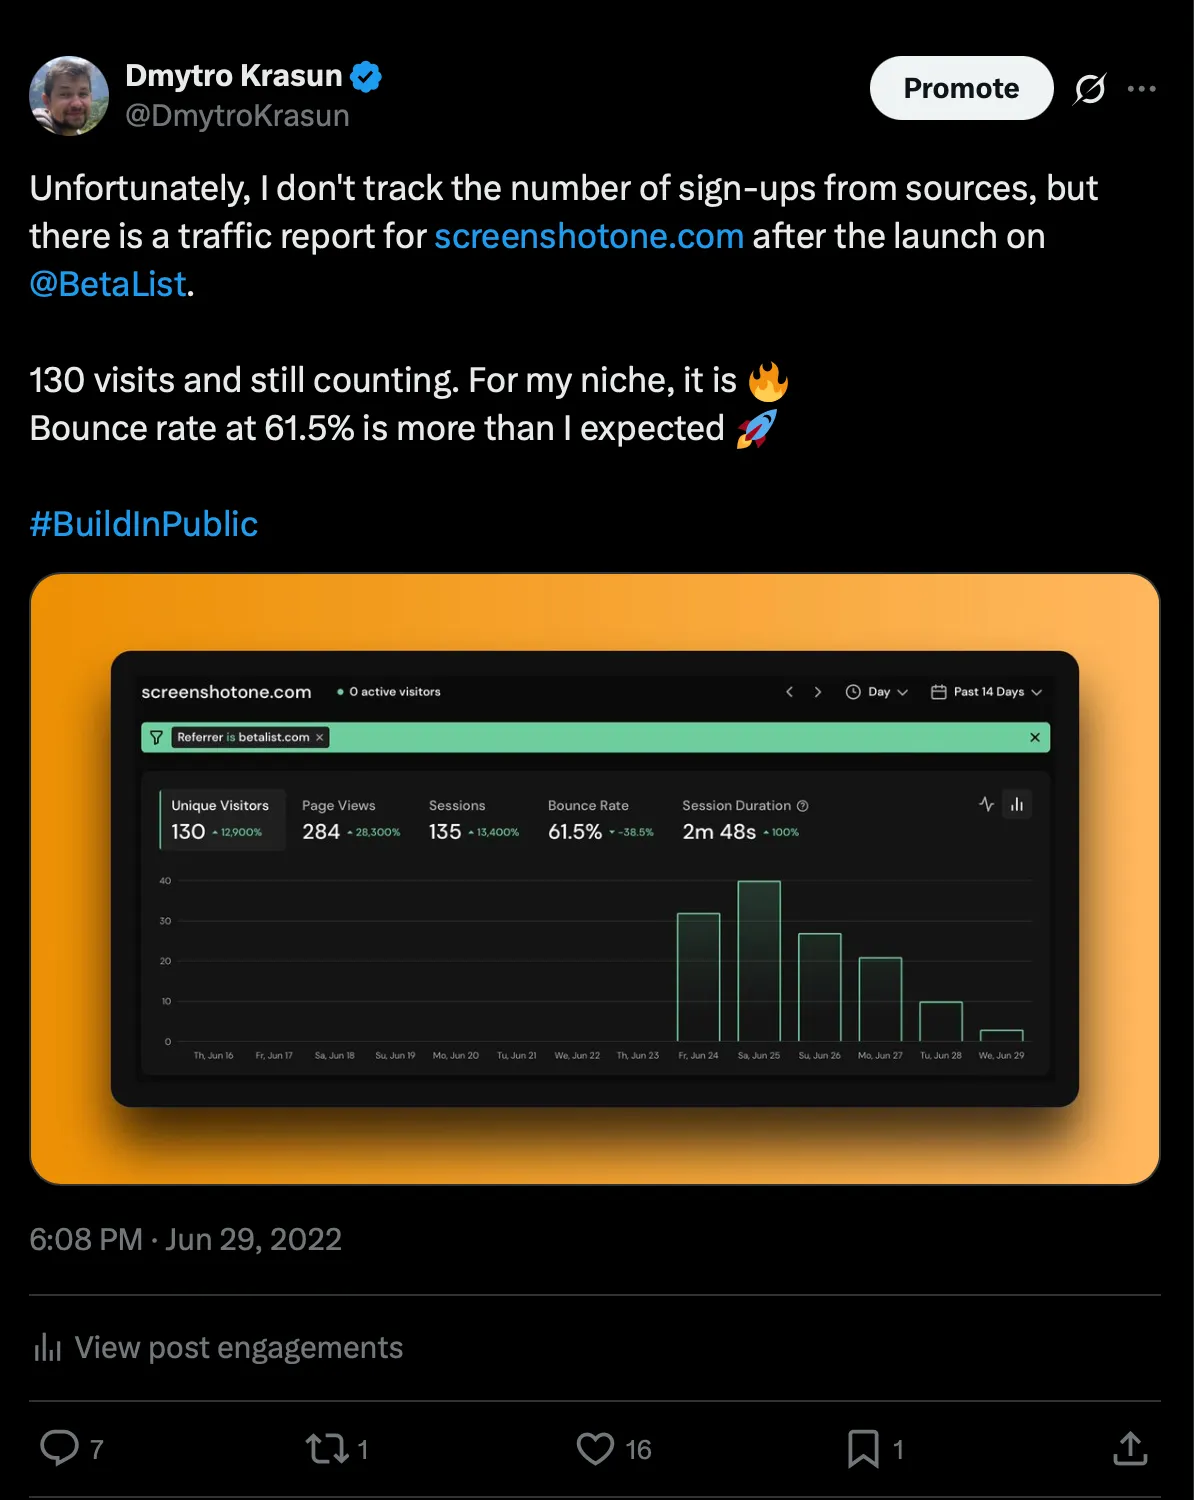
Task: Select the bar chart view icon
Action: click(x=1017, y=804)
